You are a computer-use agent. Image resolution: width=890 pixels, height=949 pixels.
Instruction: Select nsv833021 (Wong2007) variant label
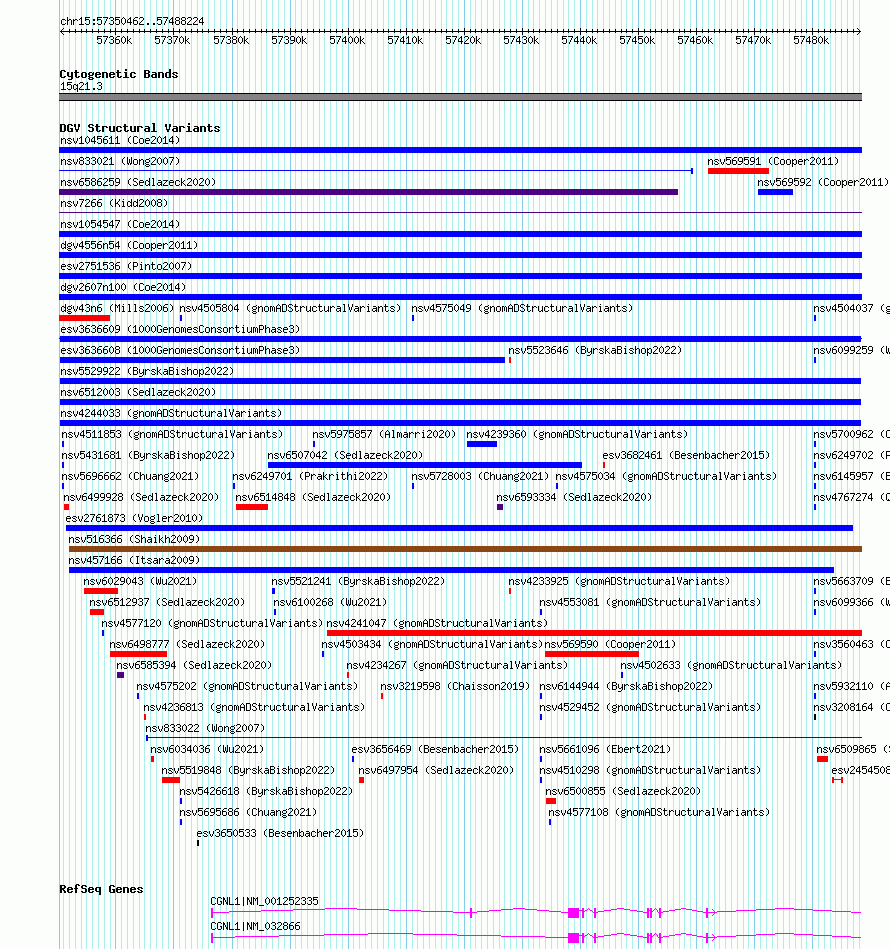coord(120,161)
